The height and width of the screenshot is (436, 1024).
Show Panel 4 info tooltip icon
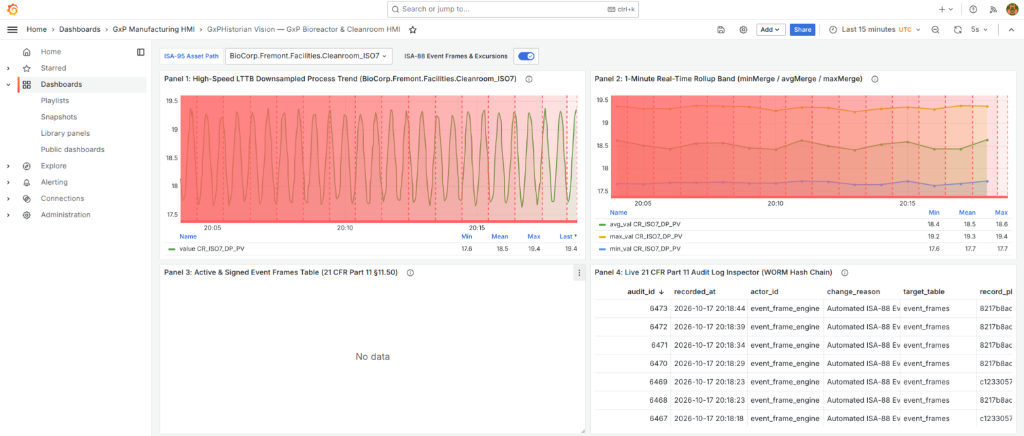click(x=845, y=273)
